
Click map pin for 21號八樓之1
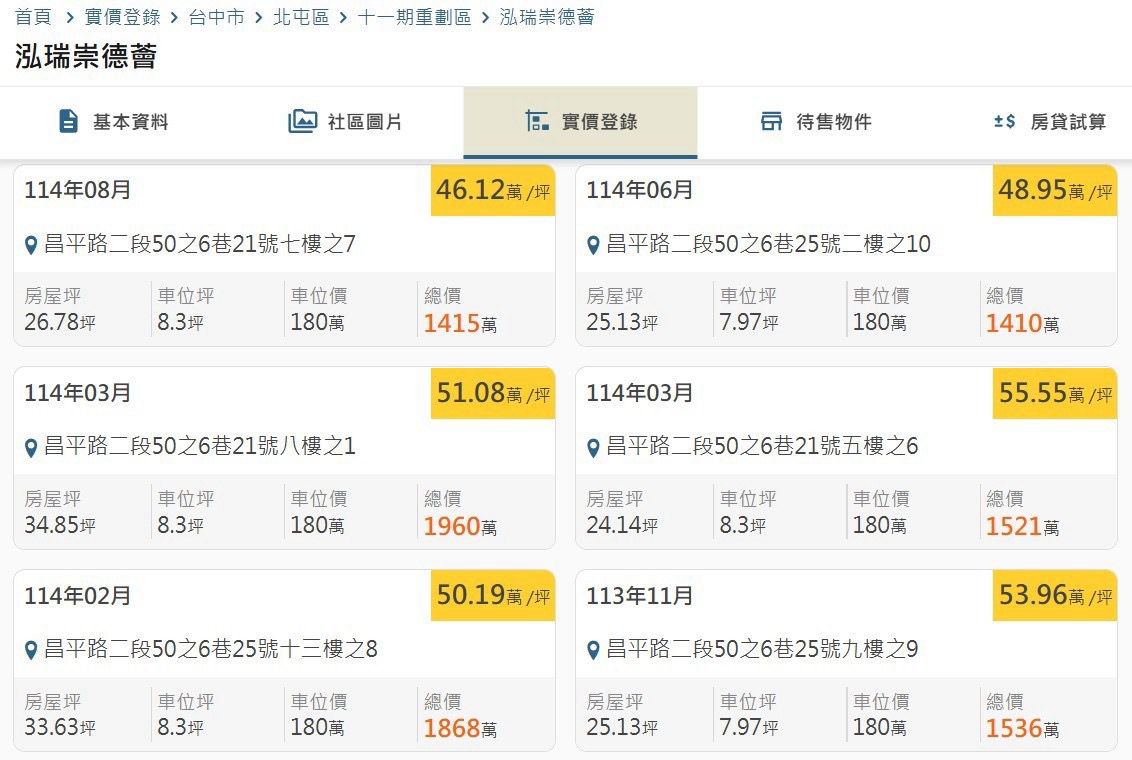pyautogui.click(x=31, y=447)
